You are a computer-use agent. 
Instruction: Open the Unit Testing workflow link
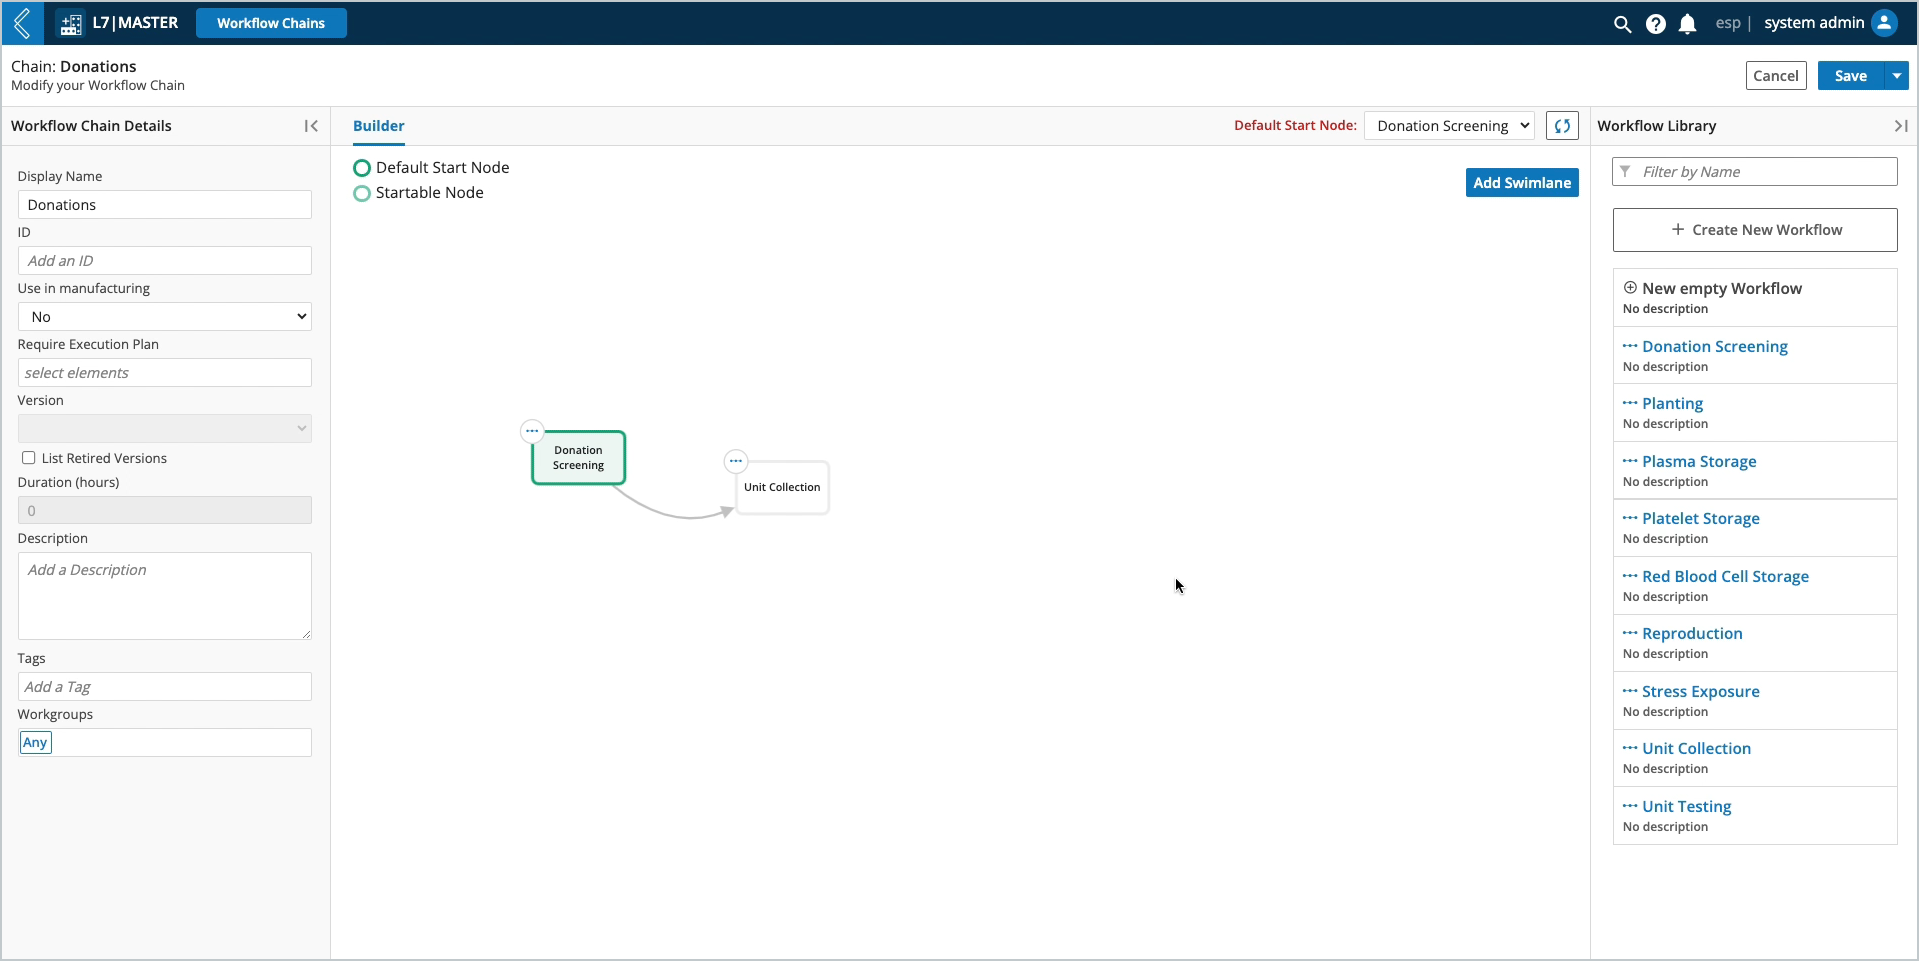1686,806
